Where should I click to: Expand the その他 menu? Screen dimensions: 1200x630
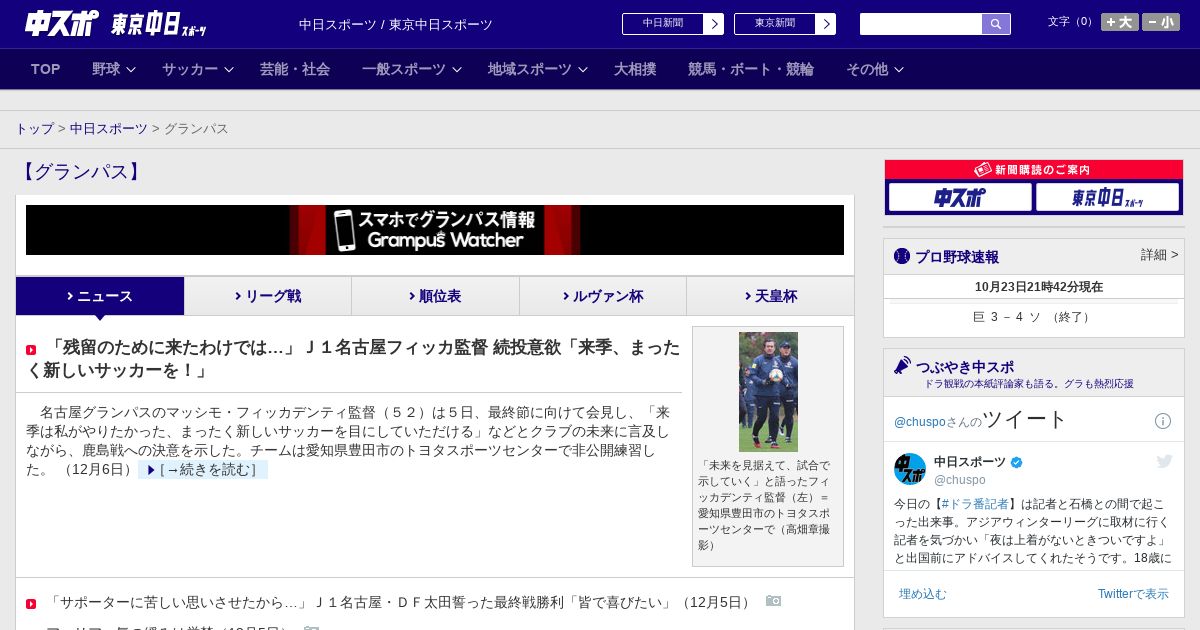point(875,69)
